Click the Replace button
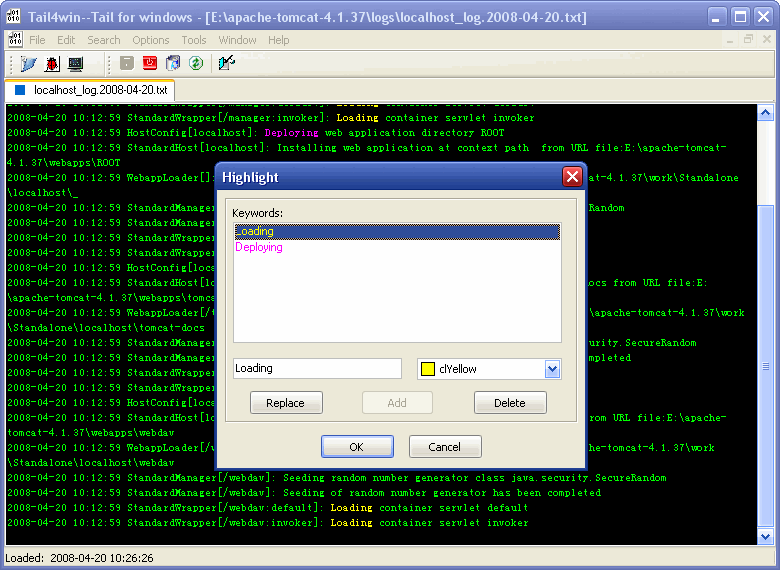The height and width of the screenshot is (570, 780). click(x=286, y=403)
